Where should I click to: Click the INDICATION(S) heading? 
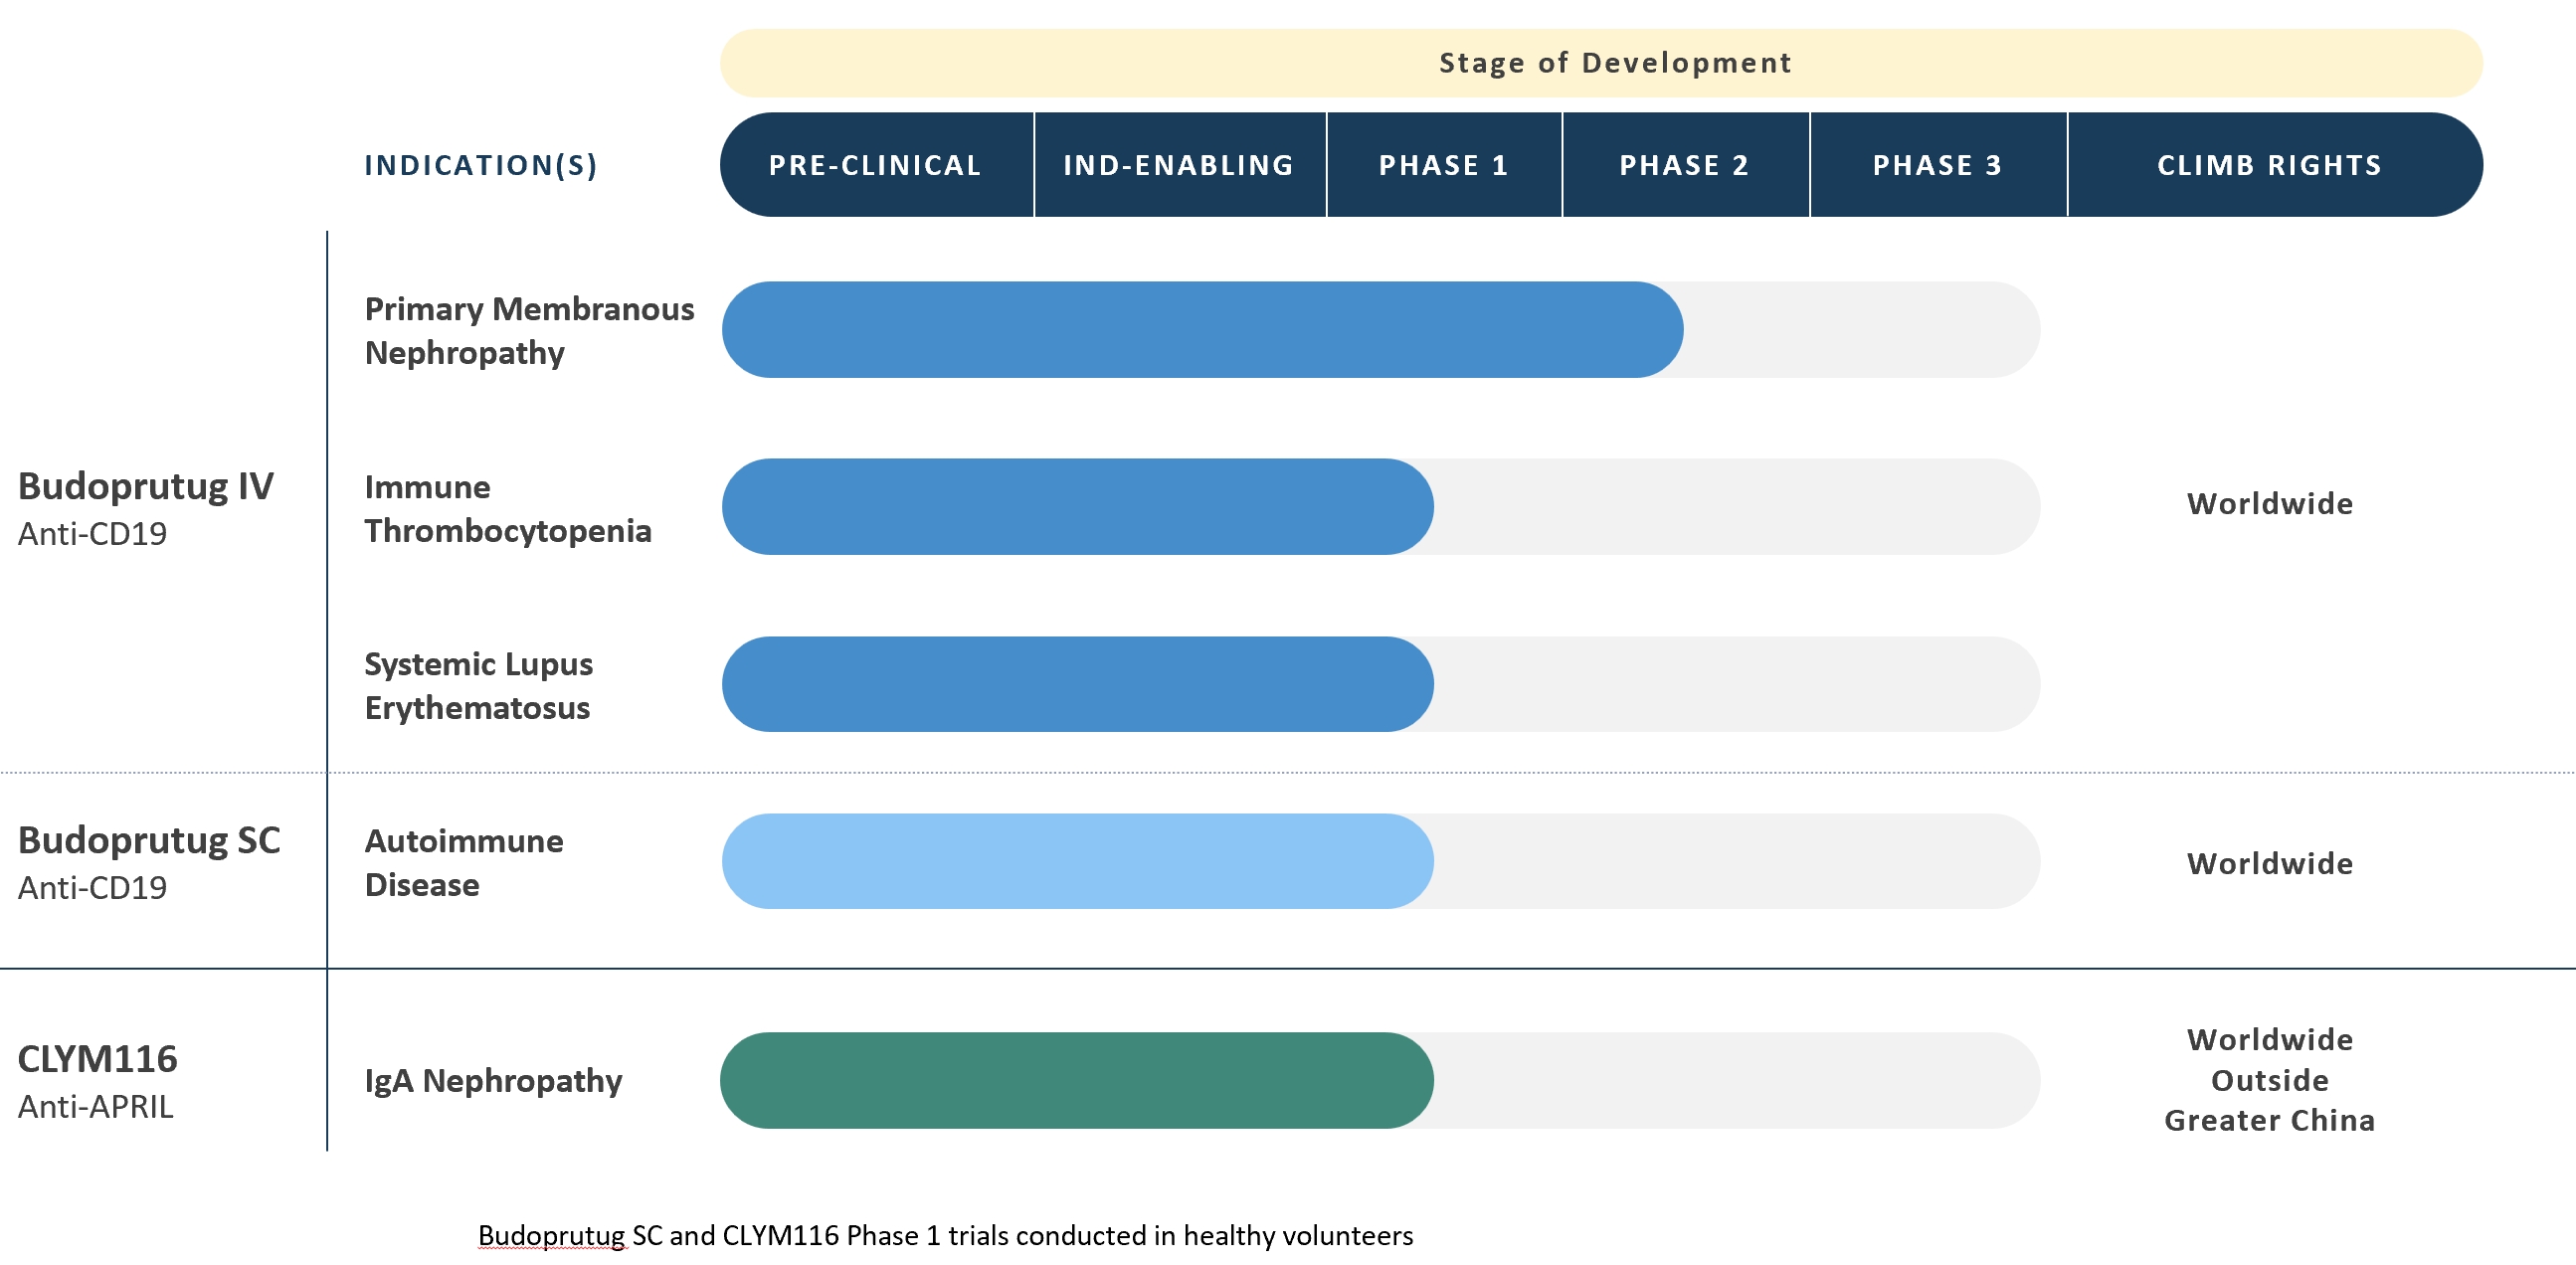tap(480, 165)
